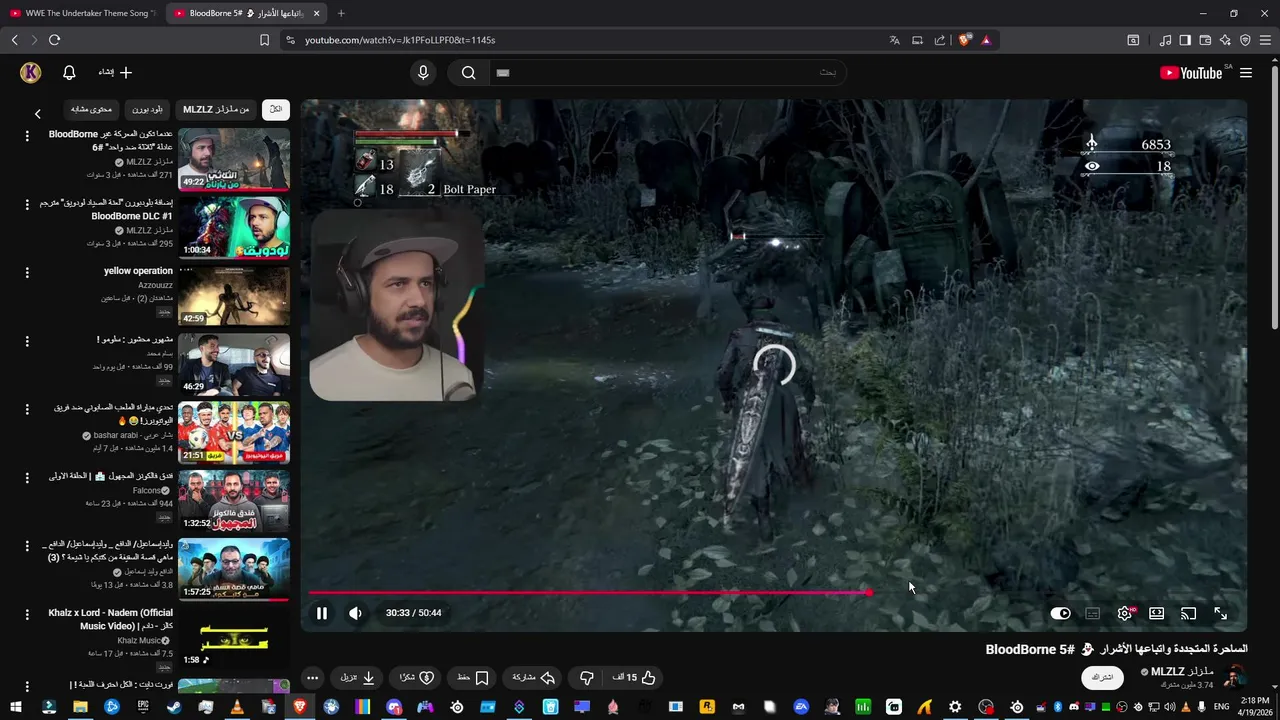The image size is (1280, 720).
Task: Open YouTube notifications bell
Action: tap(69, 73)
